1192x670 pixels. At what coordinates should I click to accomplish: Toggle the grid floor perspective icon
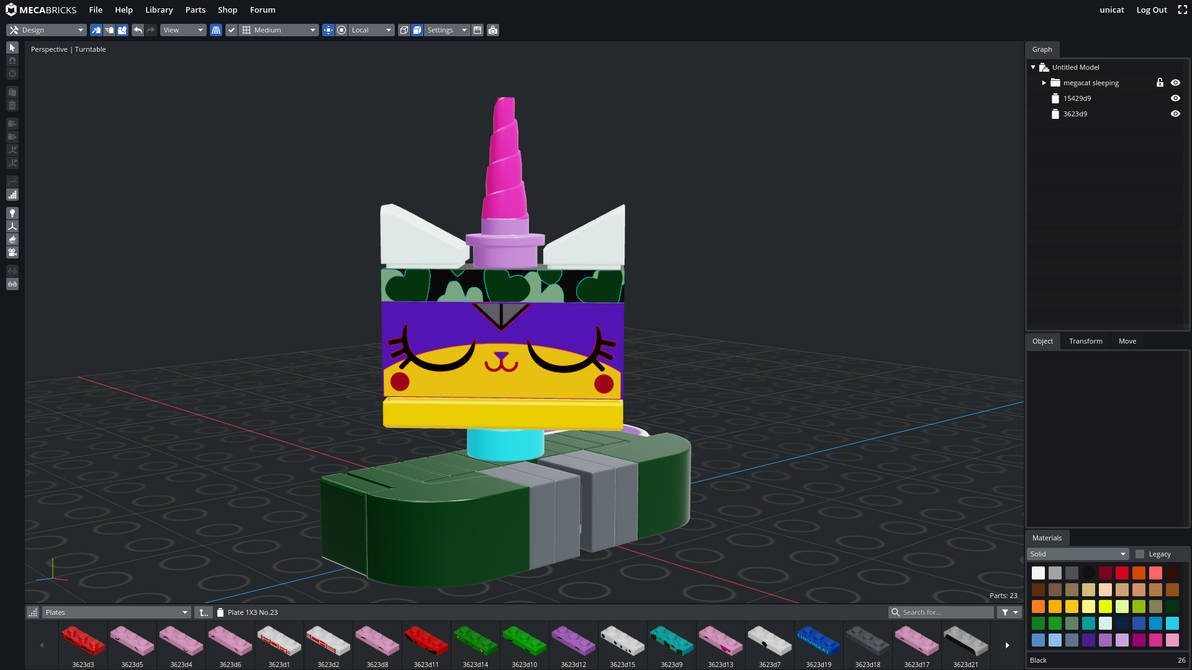216,30
